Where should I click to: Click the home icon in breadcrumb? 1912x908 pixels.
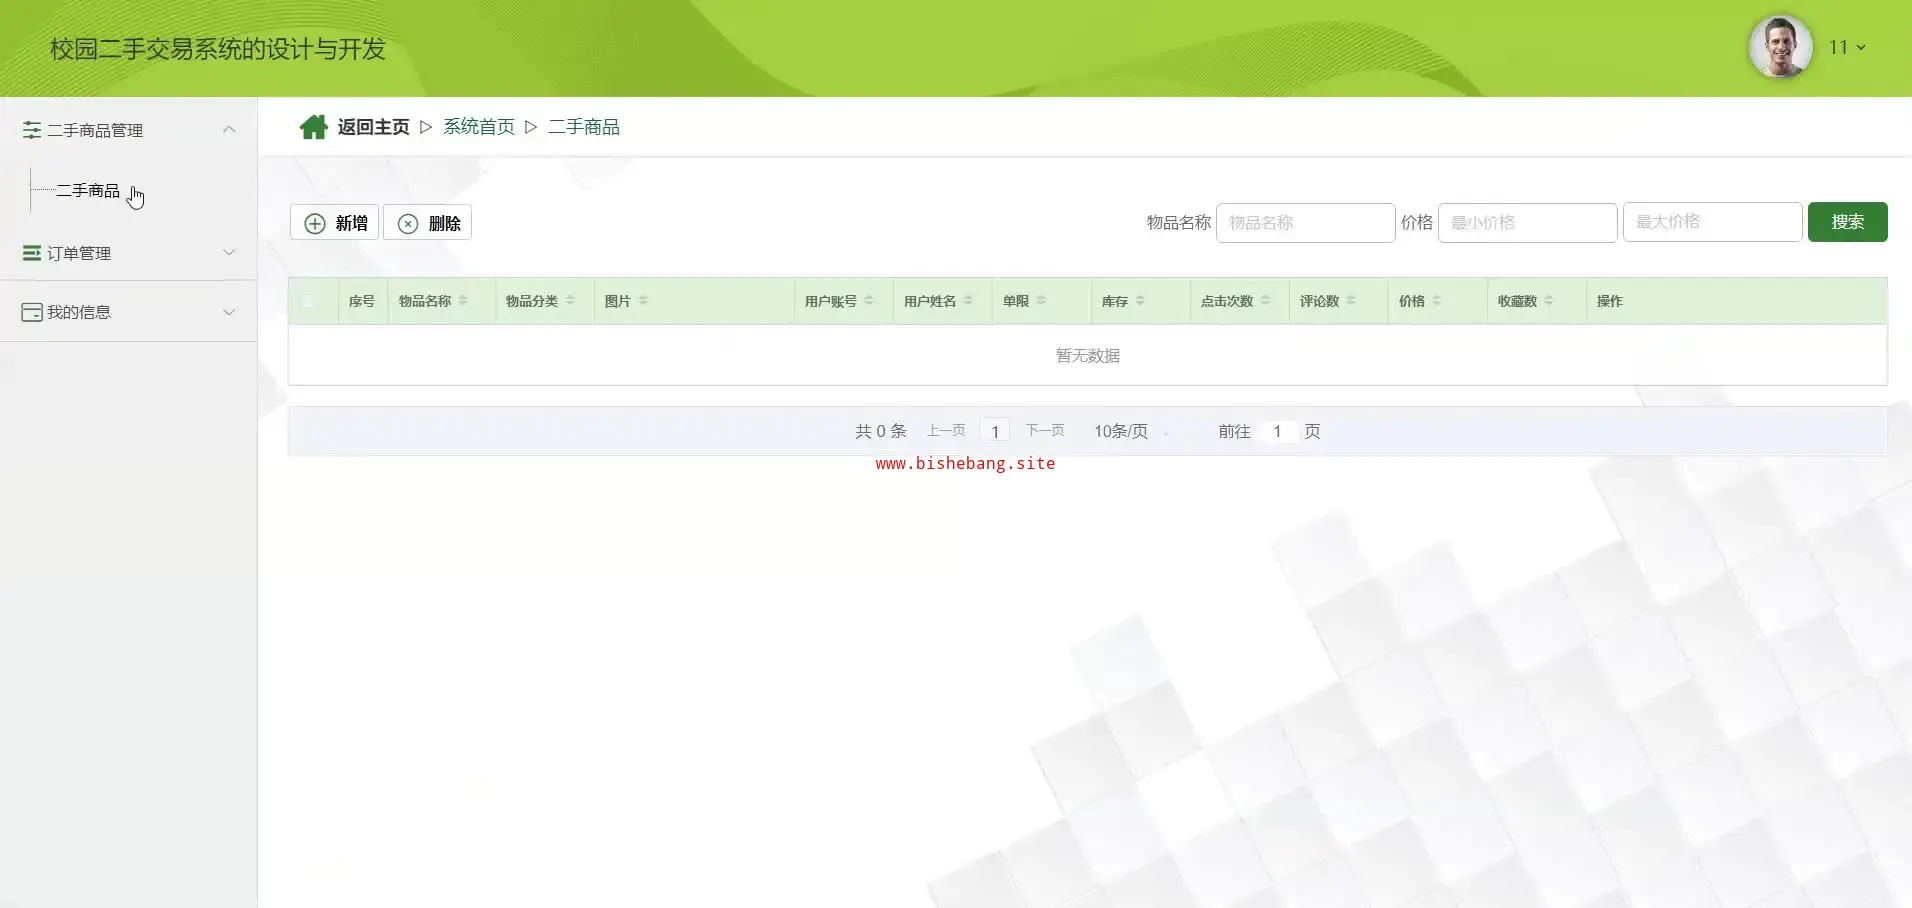click(313, 127)
